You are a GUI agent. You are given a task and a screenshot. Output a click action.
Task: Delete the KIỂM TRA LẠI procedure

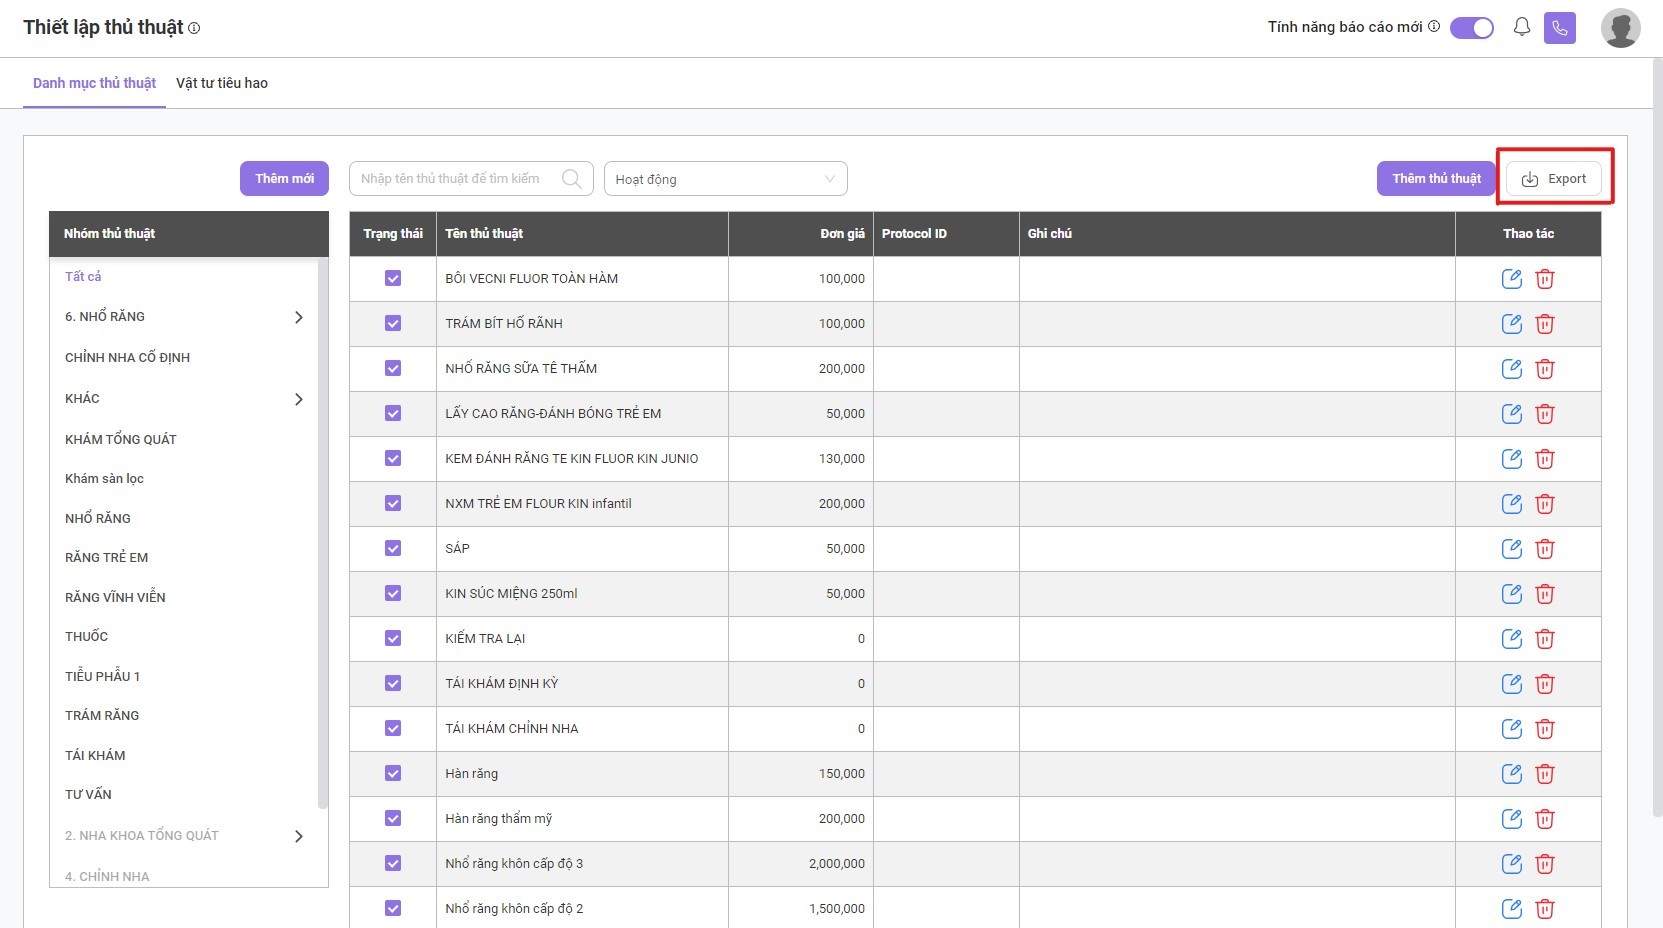(x=1545, y=639)
